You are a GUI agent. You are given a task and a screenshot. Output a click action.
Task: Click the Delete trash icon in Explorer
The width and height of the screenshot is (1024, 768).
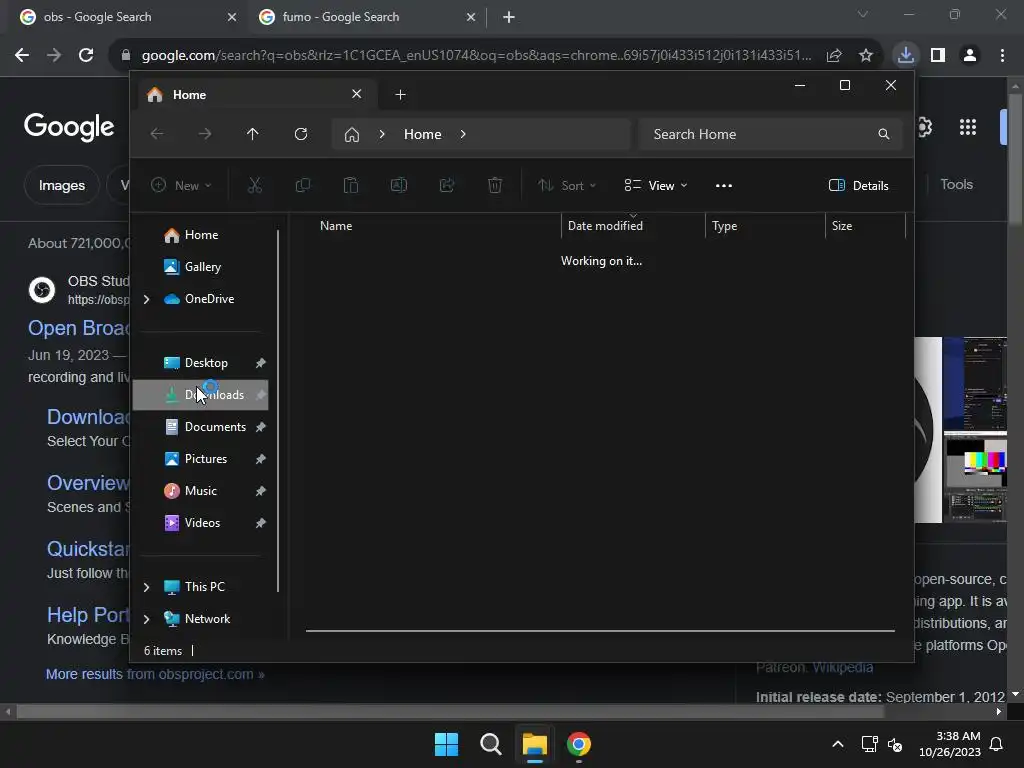[x=495, y=185]
